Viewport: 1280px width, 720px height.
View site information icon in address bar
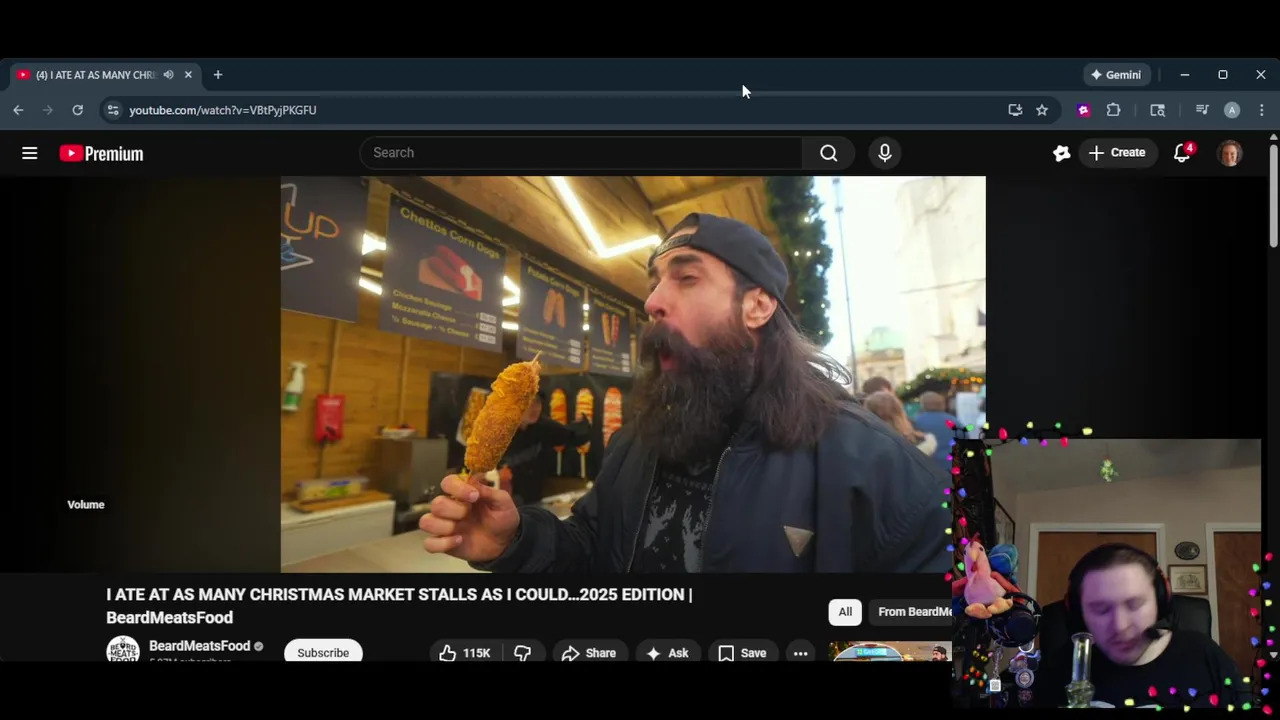point(113,110)
